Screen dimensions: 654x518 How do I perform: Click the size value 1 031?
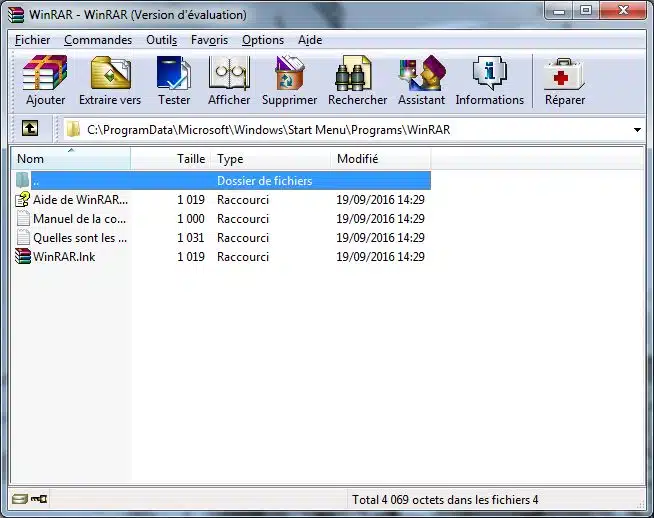coord(191,238)
